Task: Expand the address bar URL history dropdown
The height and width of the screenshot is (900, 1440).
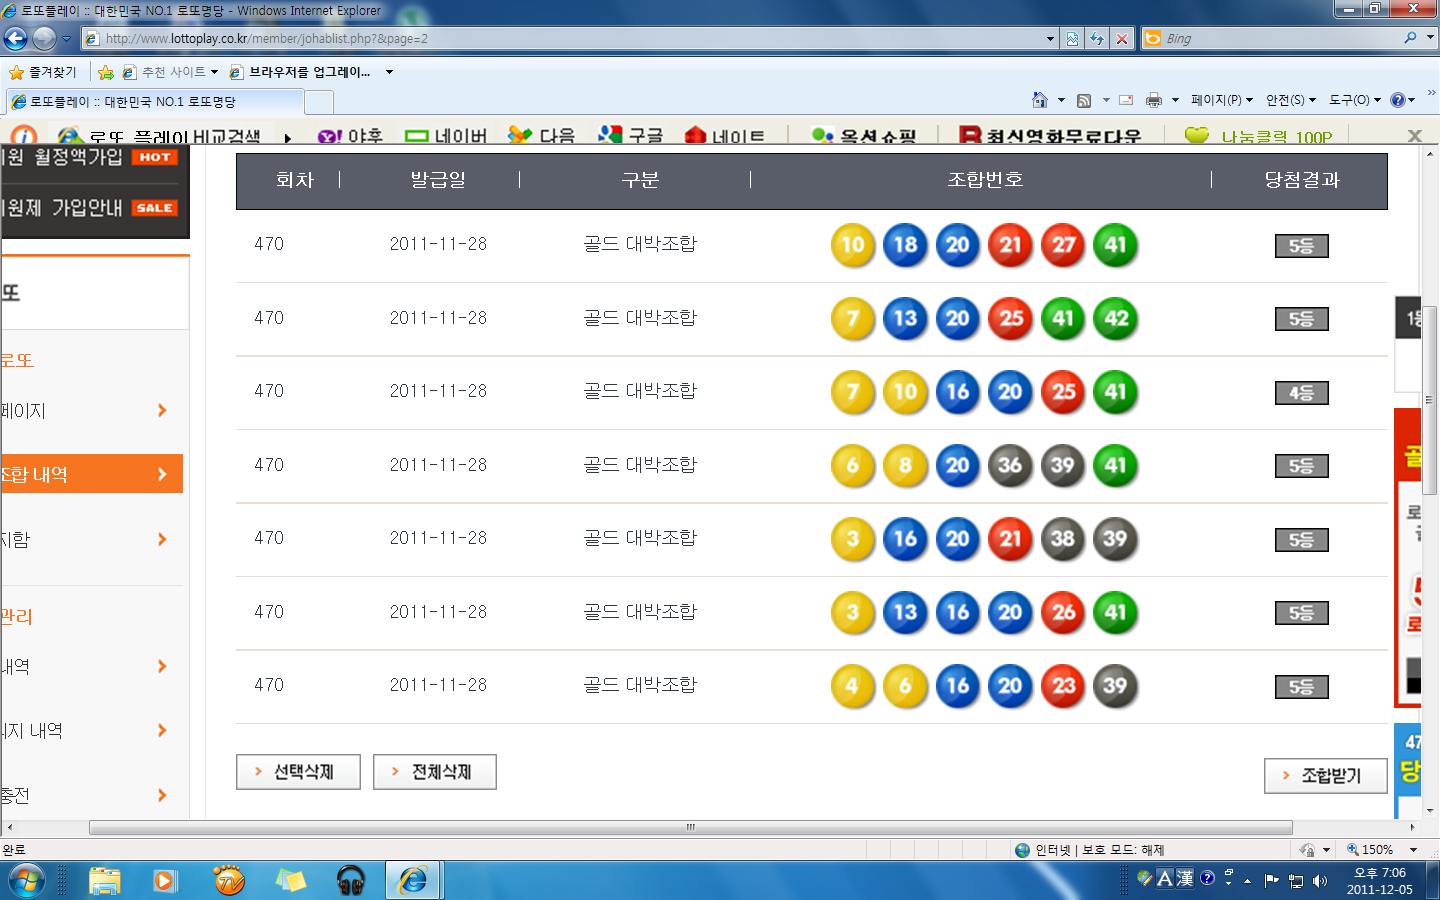Action: pos(1050,39)
